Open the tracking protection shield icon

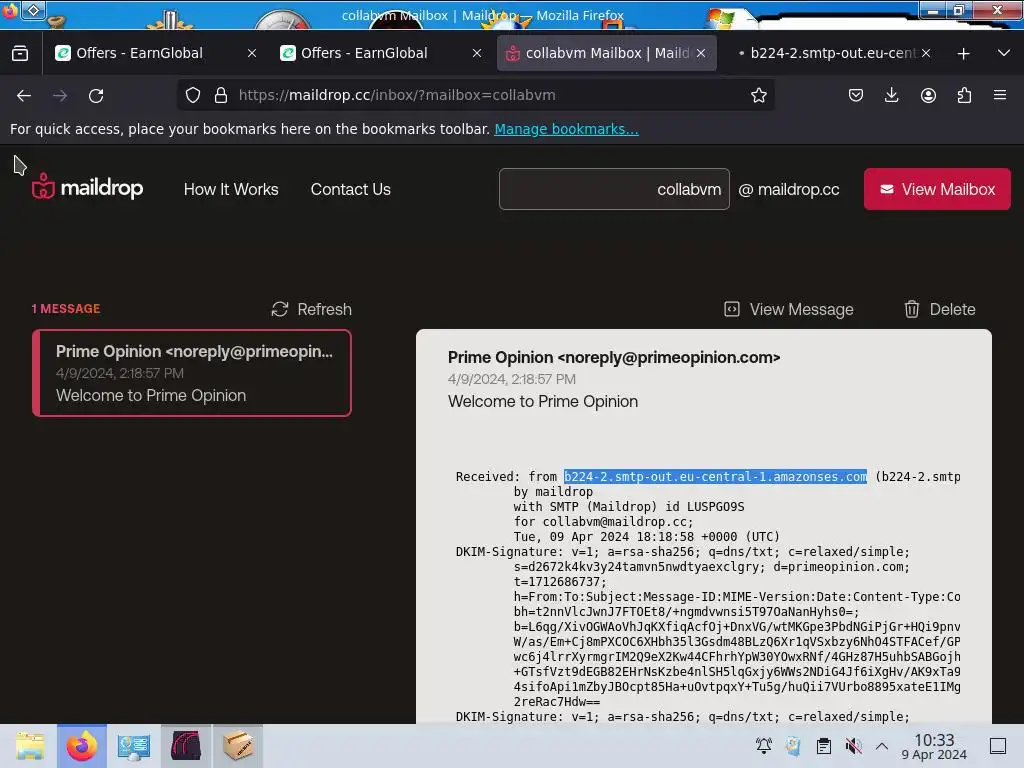[193, 95]
